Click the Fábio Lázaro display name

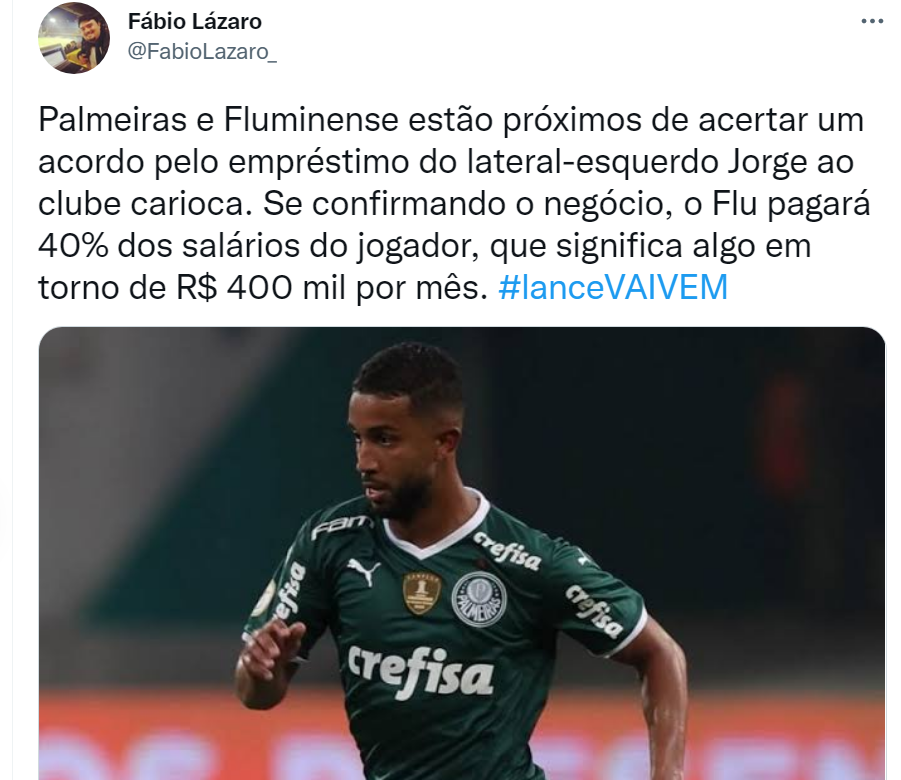pyautogui.click(x=195, y=22)
